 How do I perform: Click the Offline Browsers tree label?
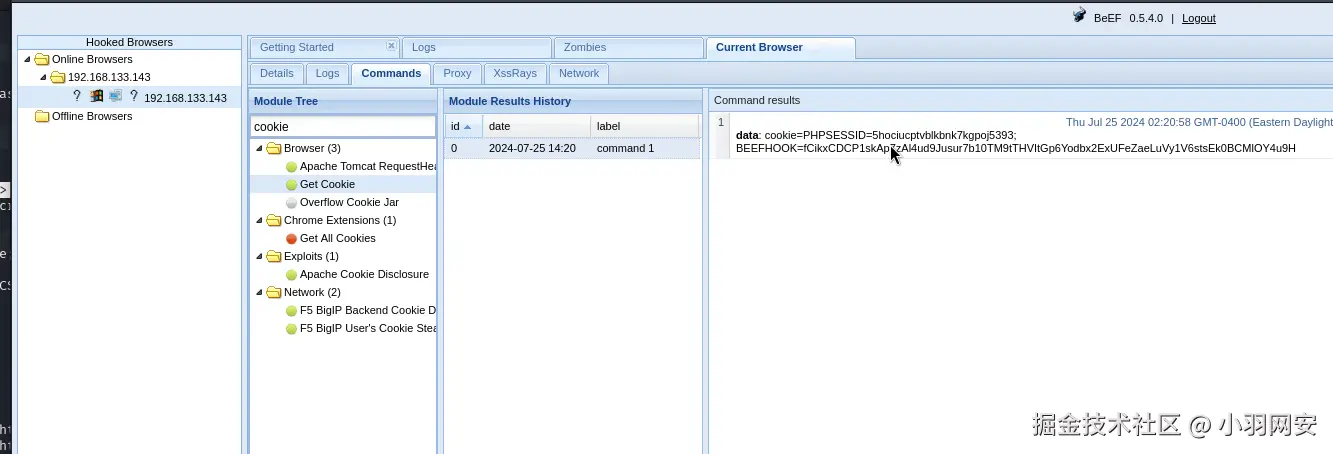tap(92, 116)
